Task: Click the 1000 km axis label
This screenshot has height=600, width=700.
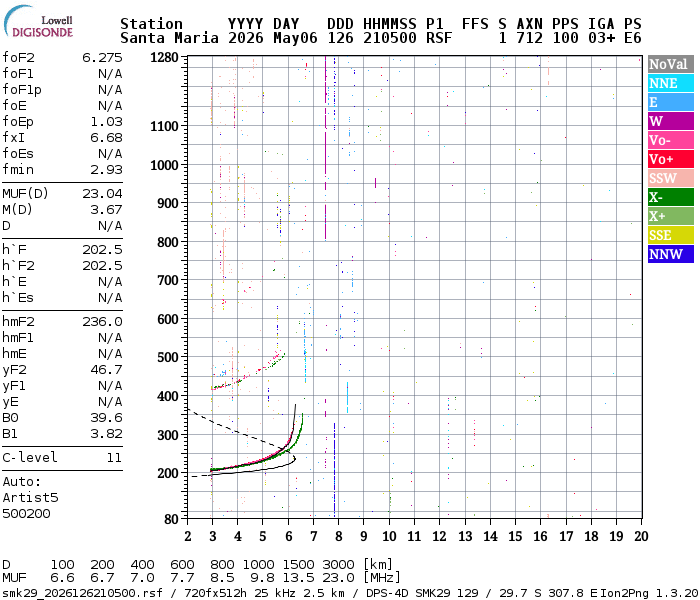Action: point(164,165)
